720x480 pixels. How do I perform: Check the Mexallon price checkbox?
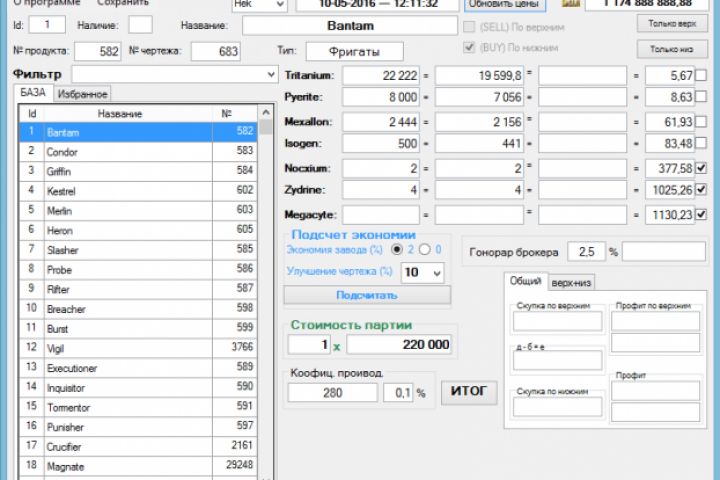[x=701, y=122]
